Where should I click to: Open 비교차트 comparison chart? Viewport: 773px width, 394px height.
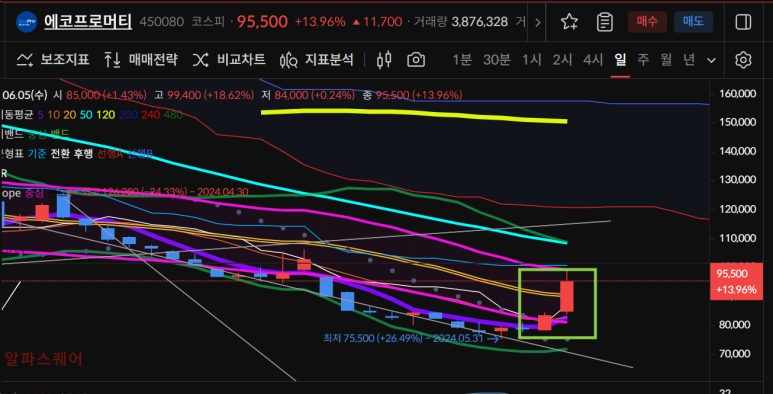[229, 60]
